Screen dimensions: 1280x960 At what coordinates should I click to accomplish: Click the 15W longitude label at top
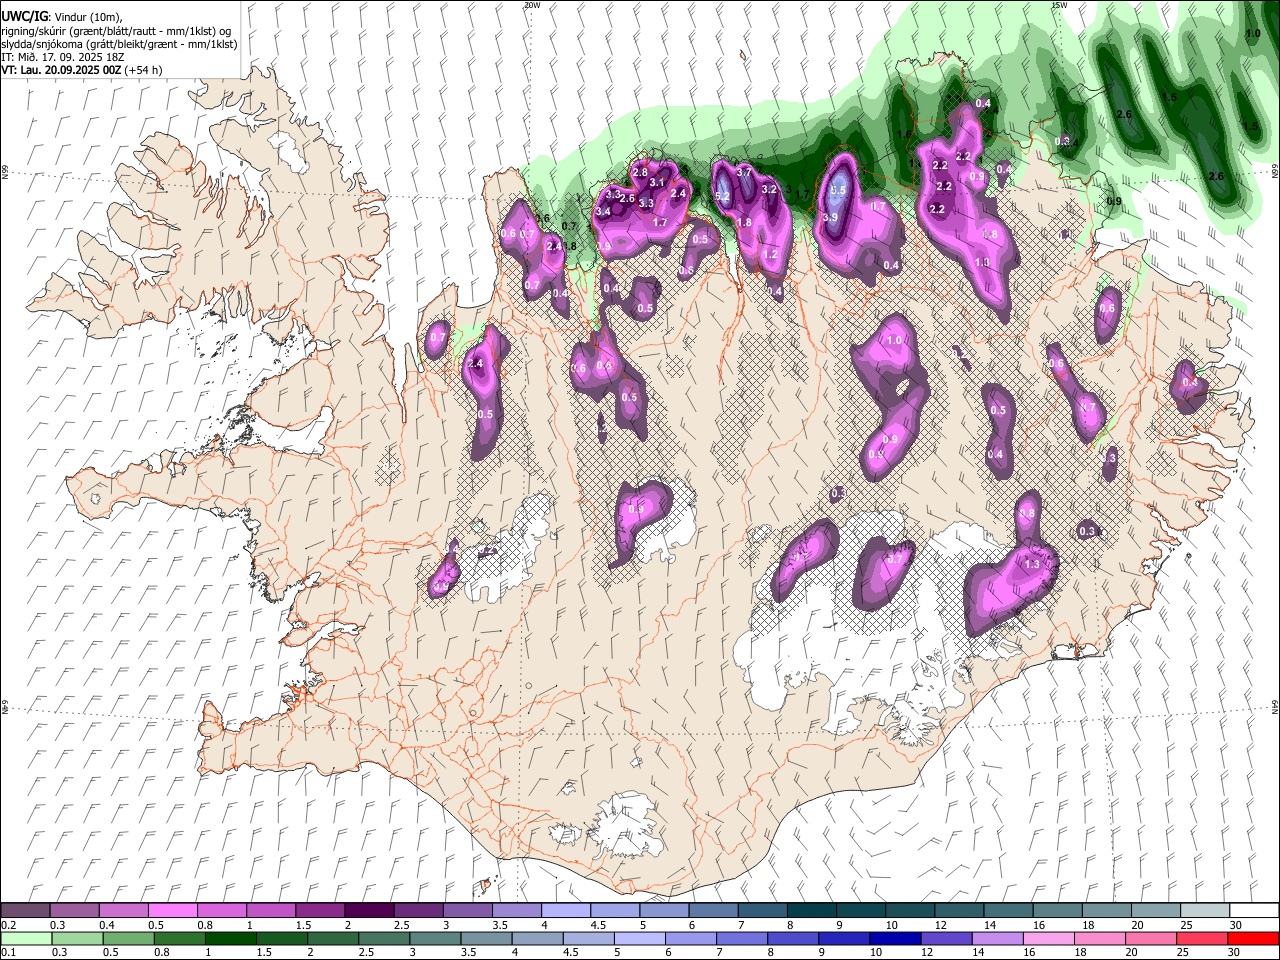click(x=1059, y=5)
